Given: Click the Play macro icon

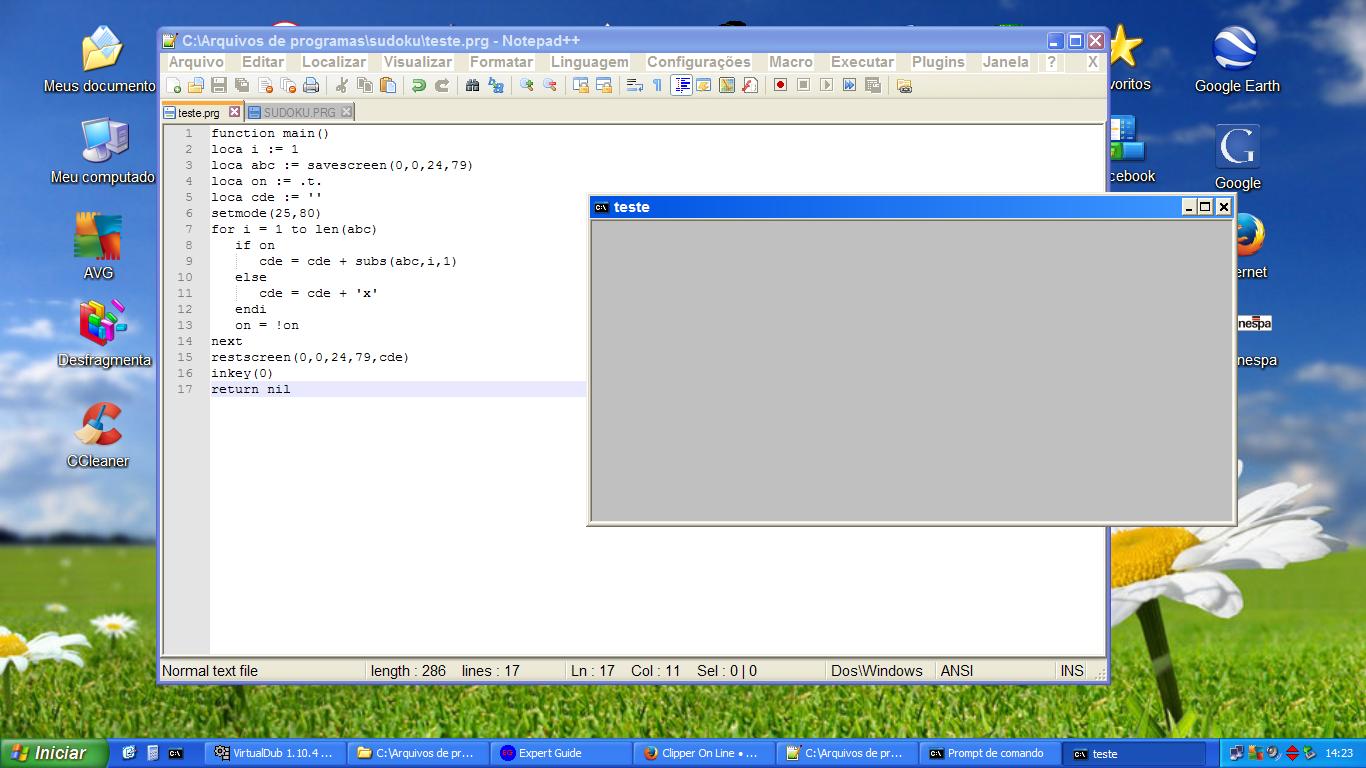Looking at the screenshot, I should tap(826, 86).
